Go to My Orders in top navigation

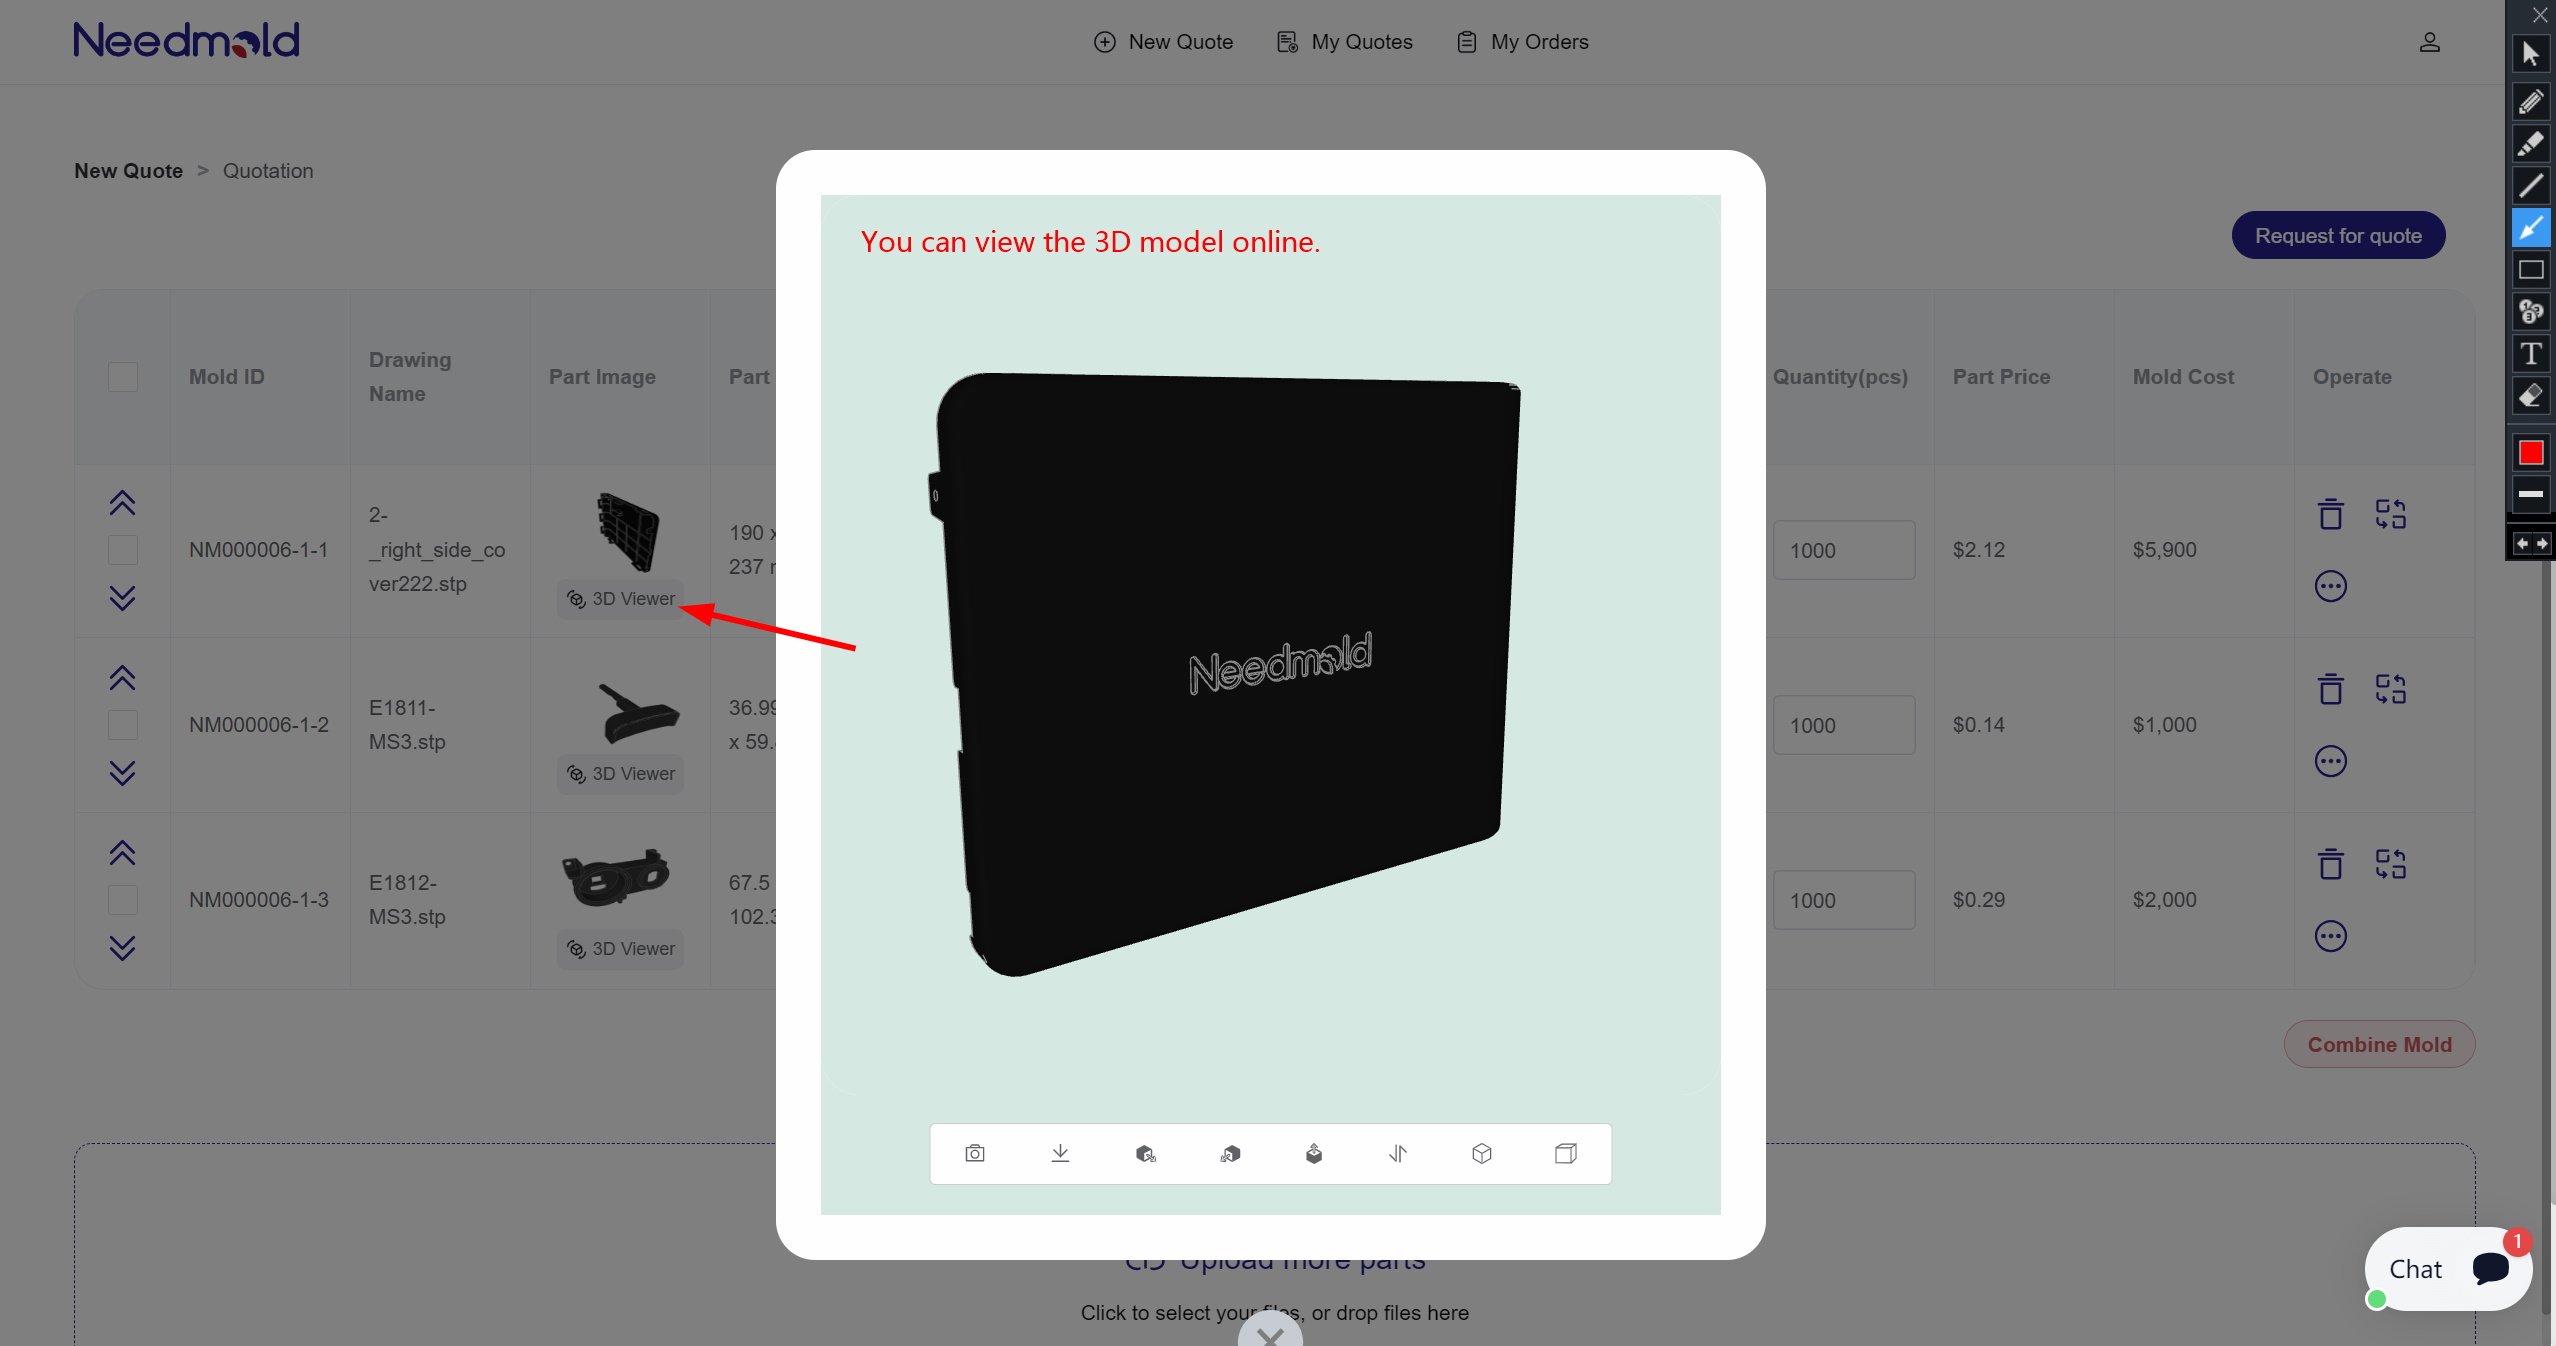click(x=1523, y=42)
